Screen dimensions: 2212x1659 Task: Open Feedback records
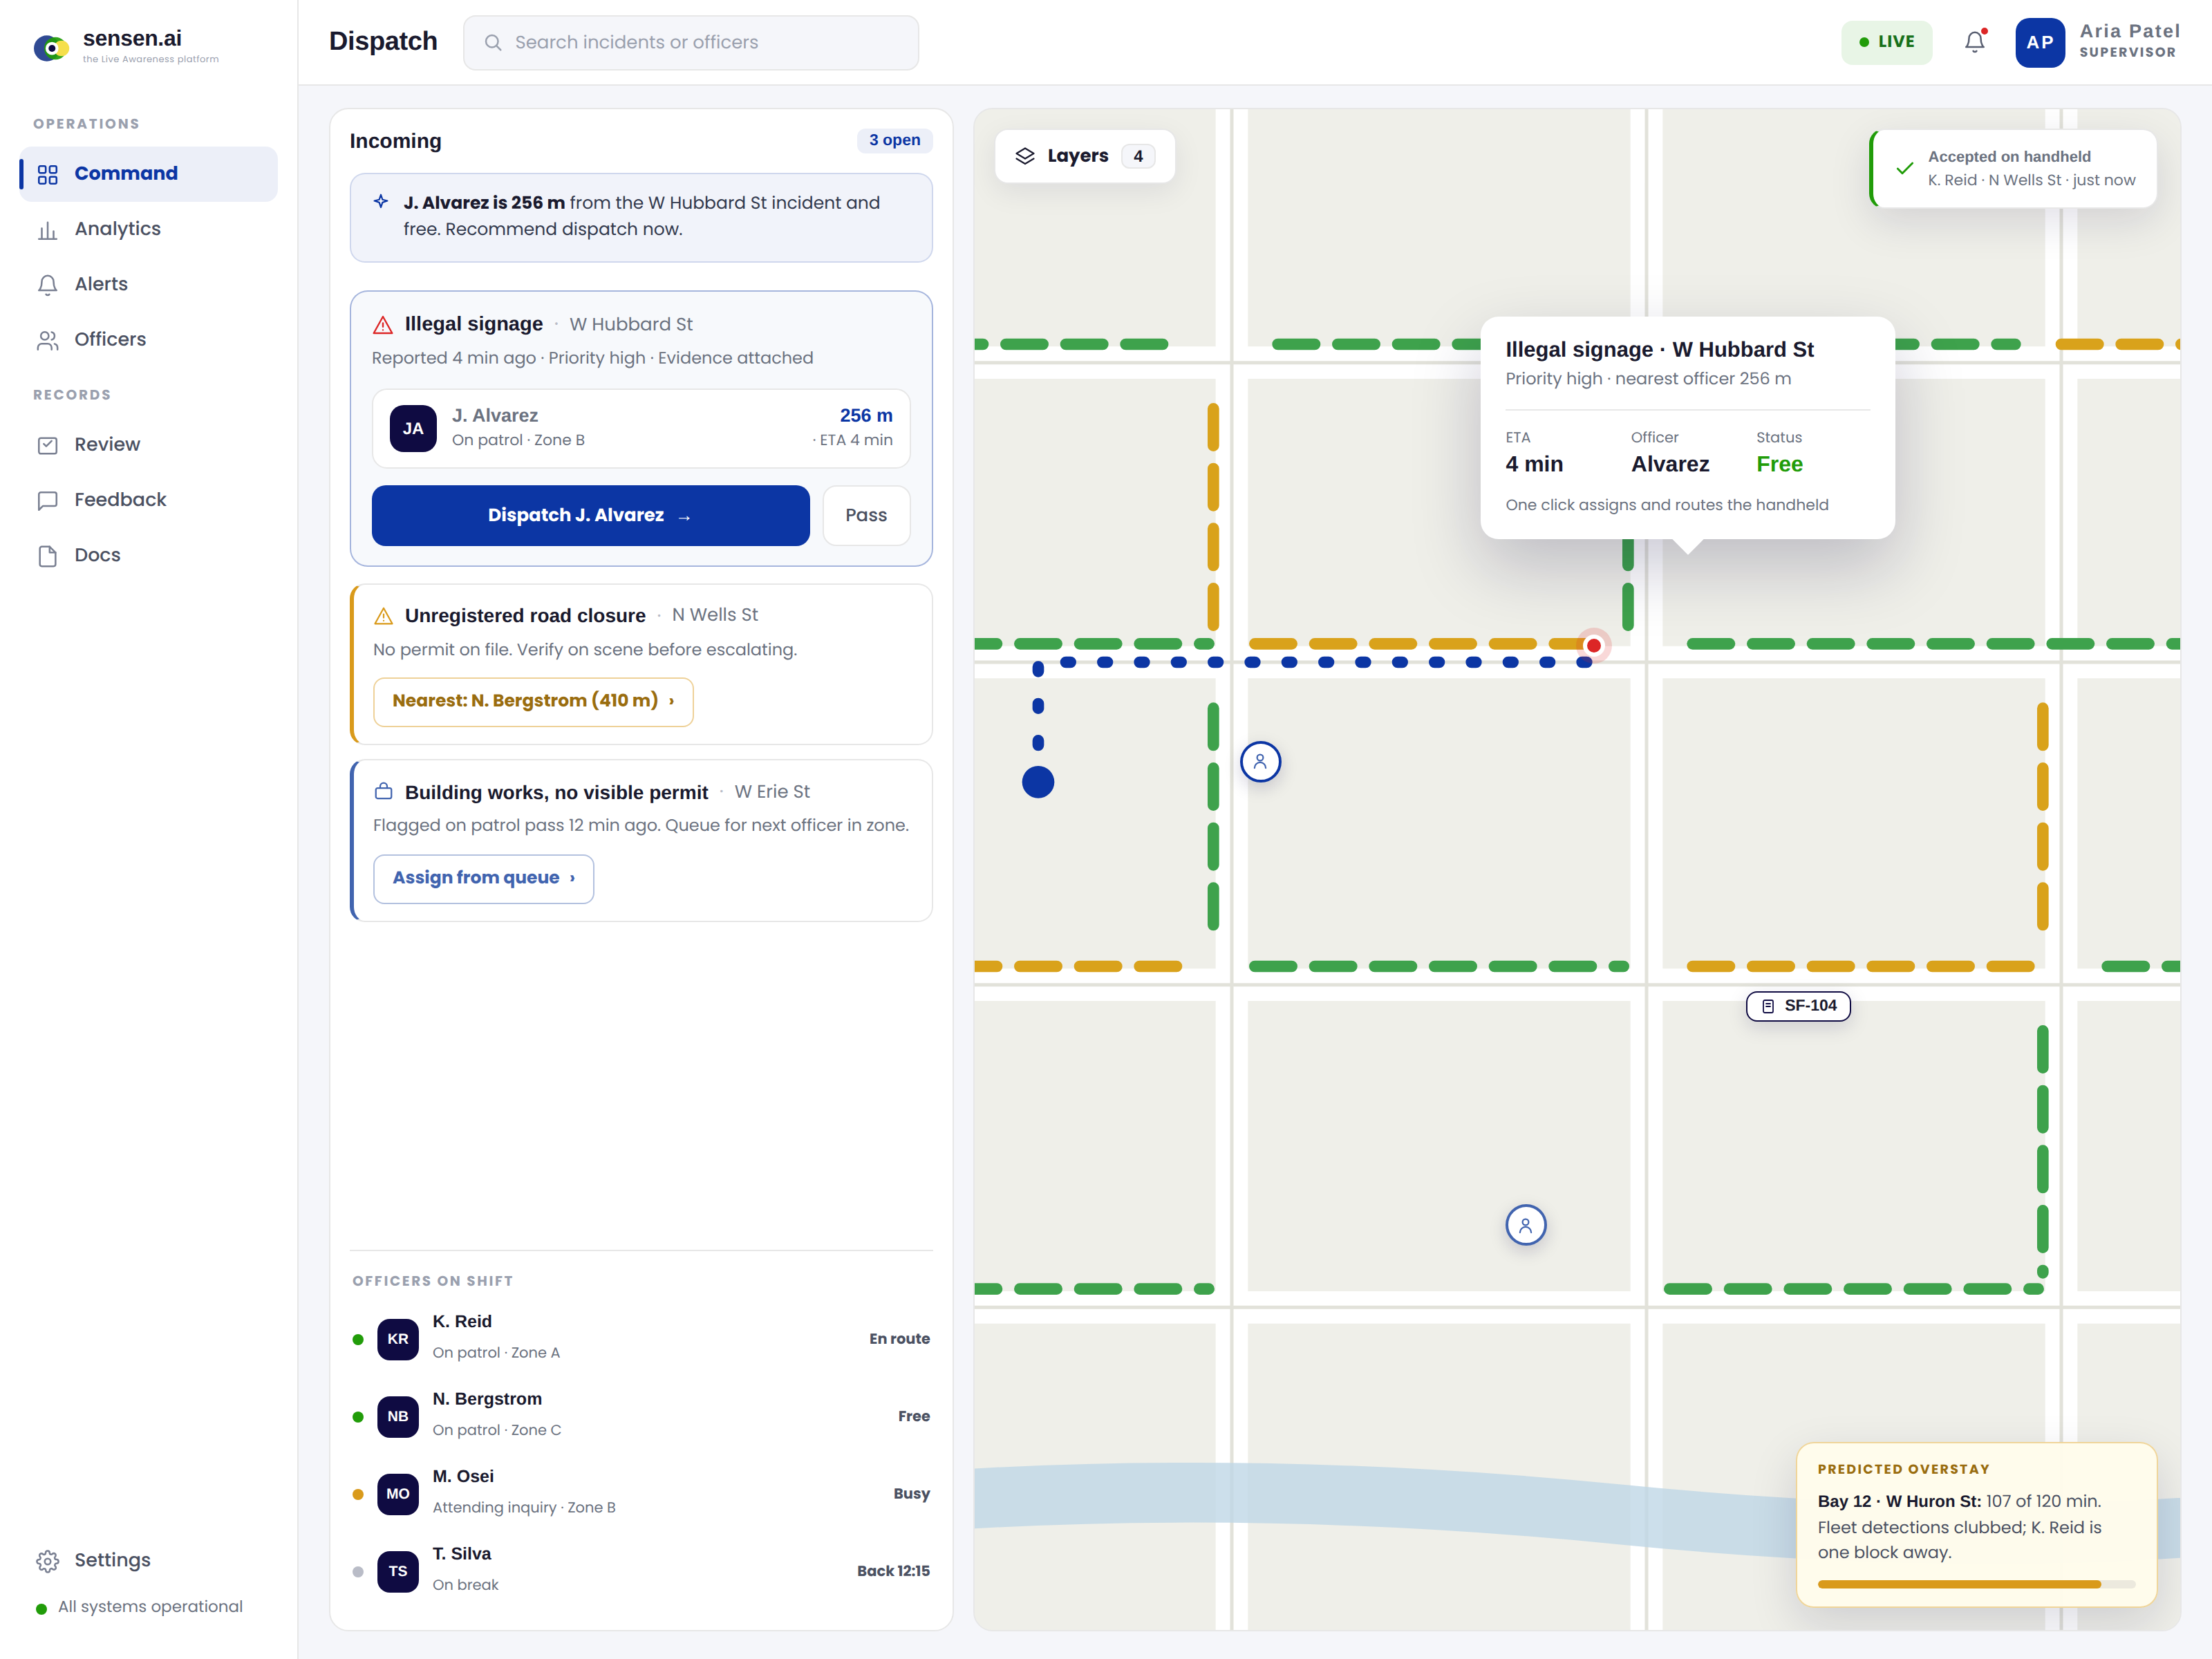coord(148,500)
